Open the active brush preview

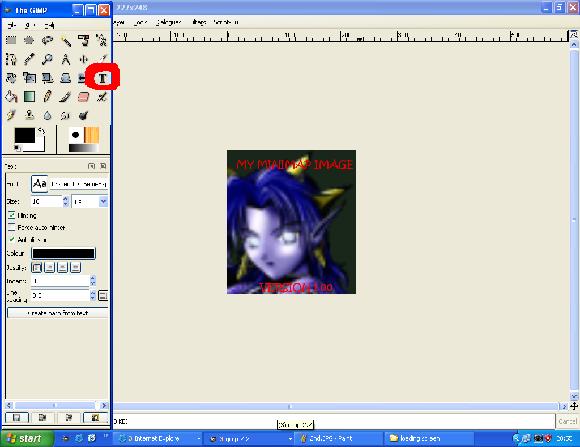tap(76, 135)
